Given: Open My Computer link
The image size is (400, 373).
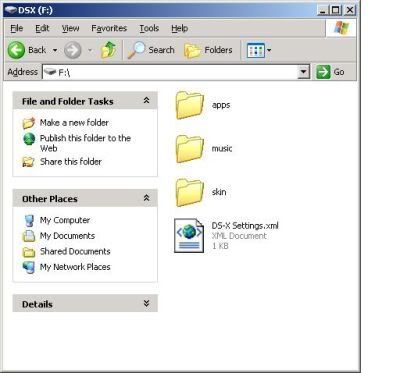Looking at the screenshot, I should click(x=65, y=220).
